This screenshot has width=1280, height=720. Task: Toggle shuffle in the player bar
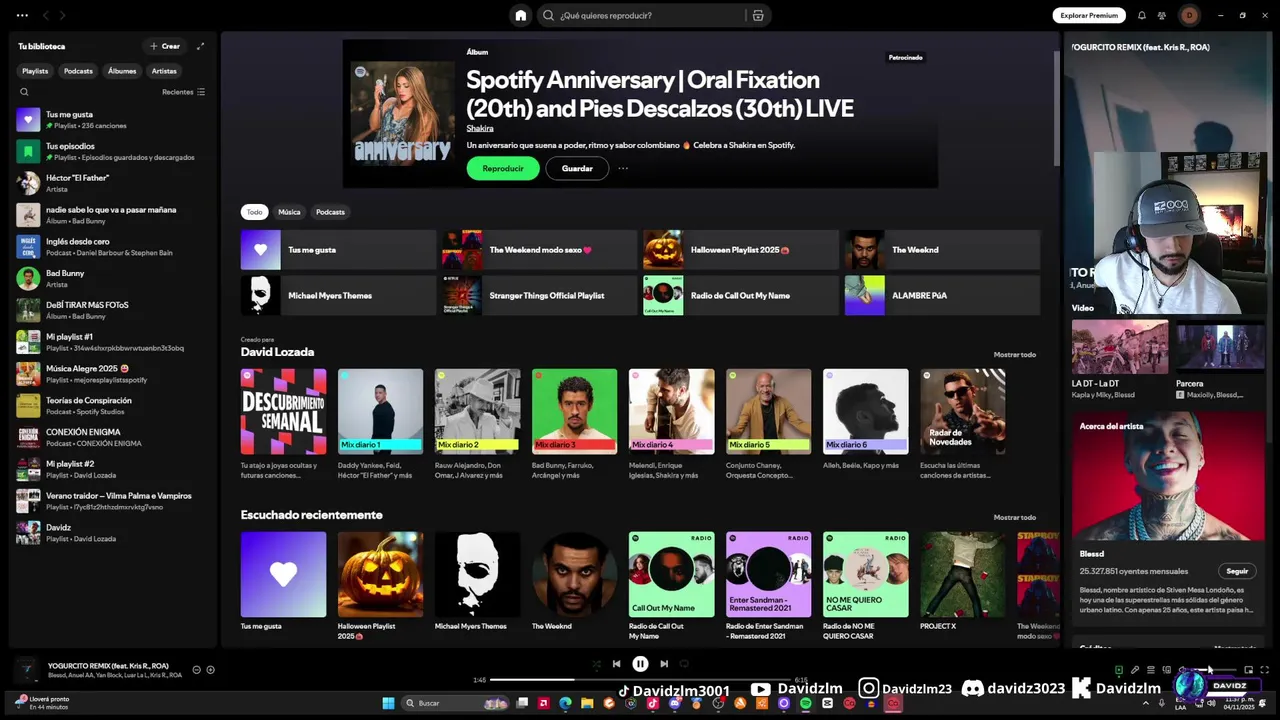click(x=597, y=664)
